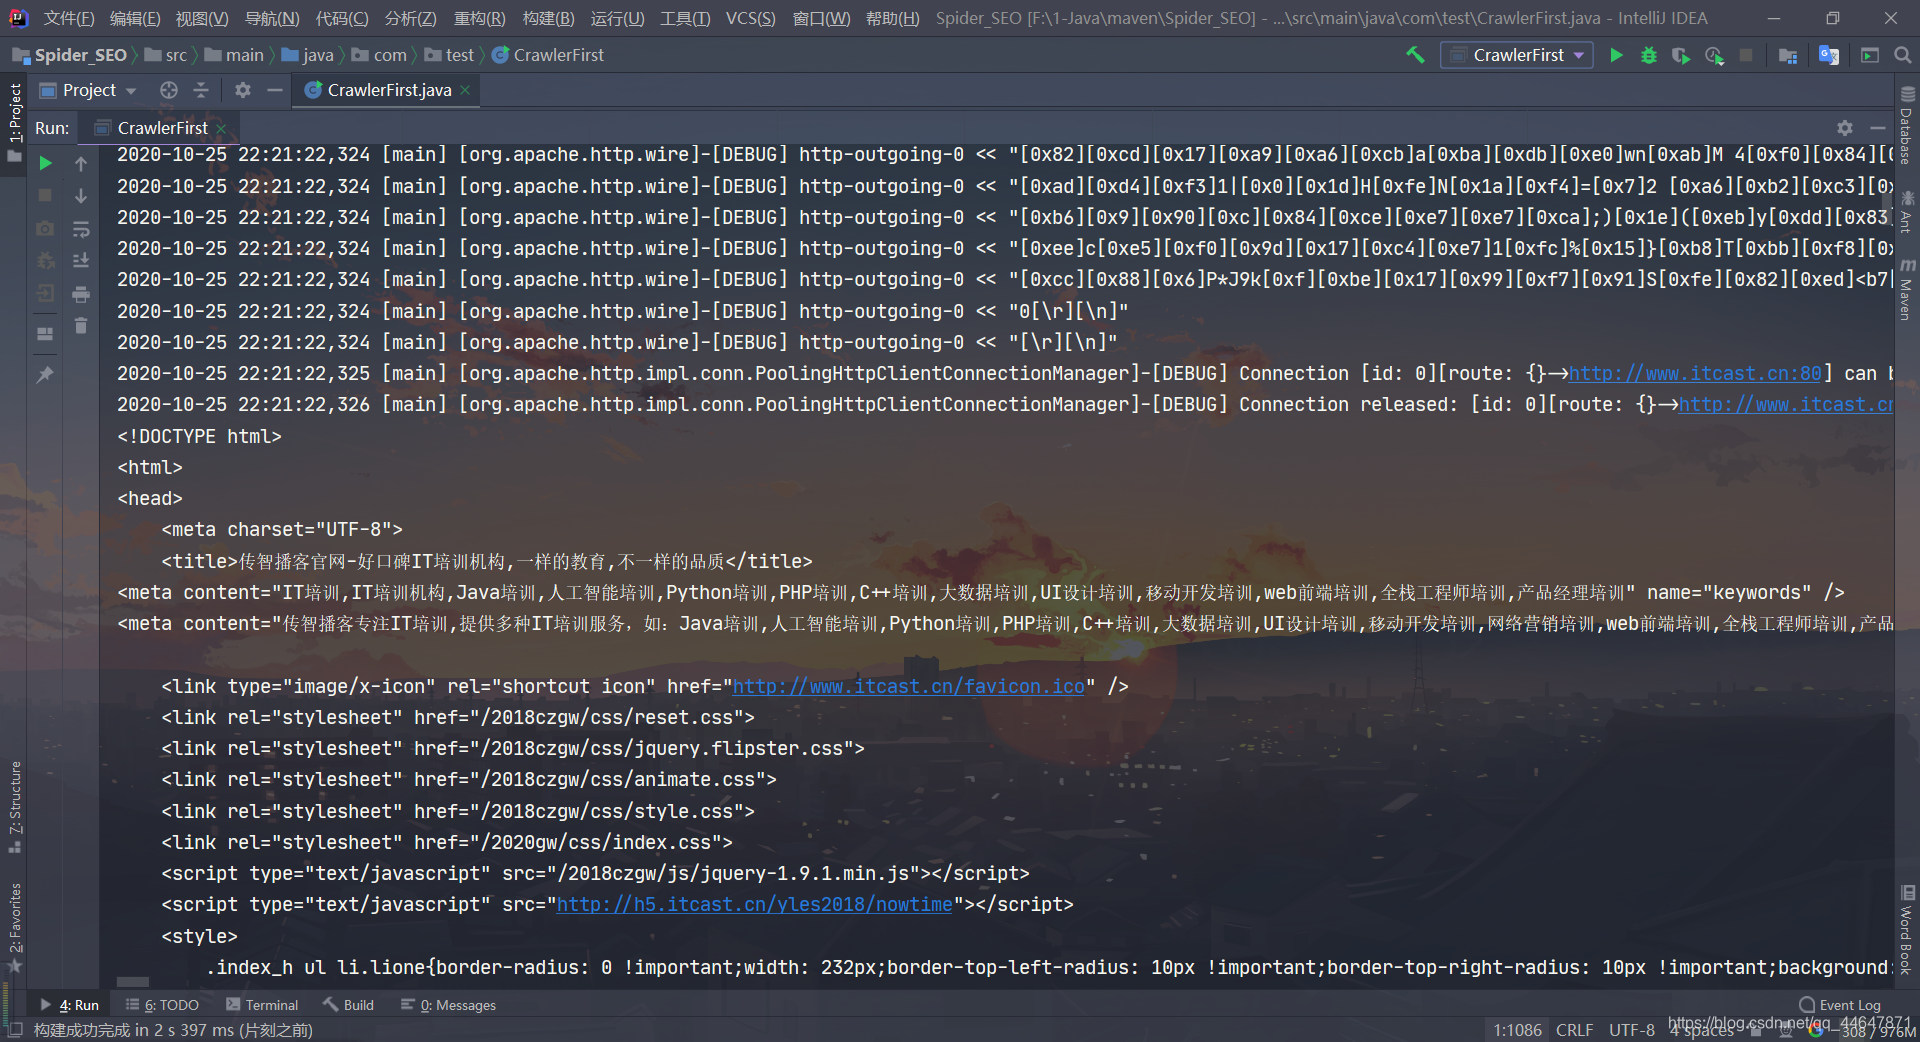The height and width of the screenshot is (1042, 1920).
Task: Click the test folder breadcrumb
Action: (449, 55)
